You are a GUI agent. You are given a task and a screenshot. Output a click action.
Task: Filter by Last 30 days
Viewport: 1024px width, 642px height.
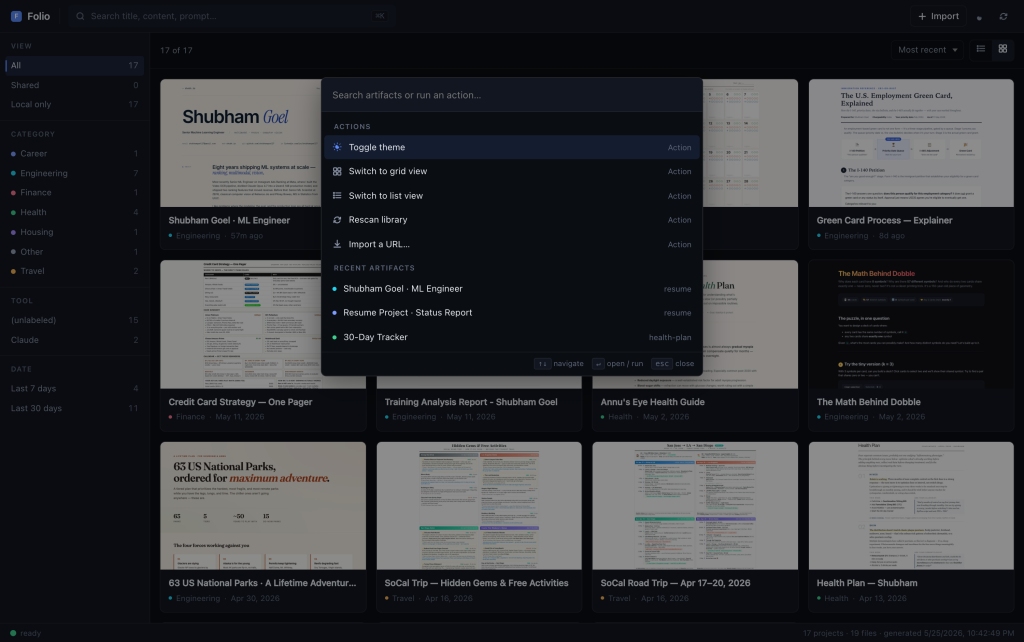coord(74,408)
